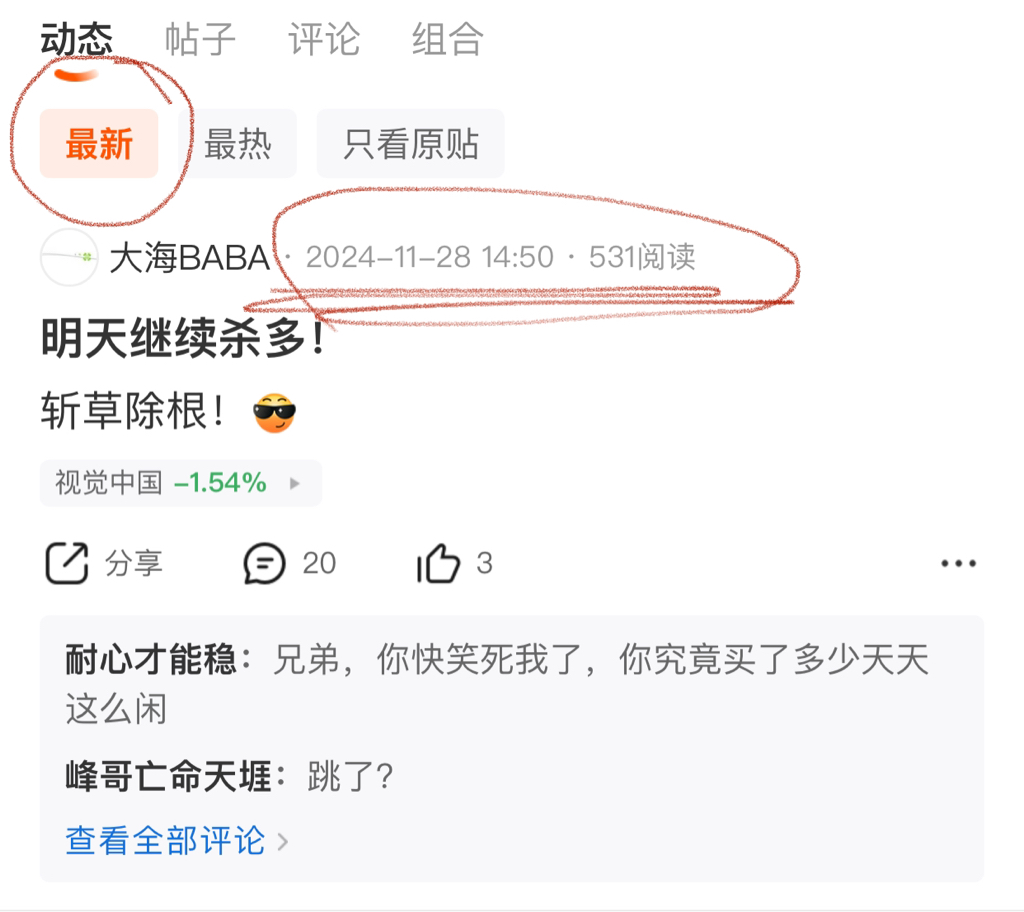Switch to the 组合 tab

pyautogui.click(x=447, y=39)
